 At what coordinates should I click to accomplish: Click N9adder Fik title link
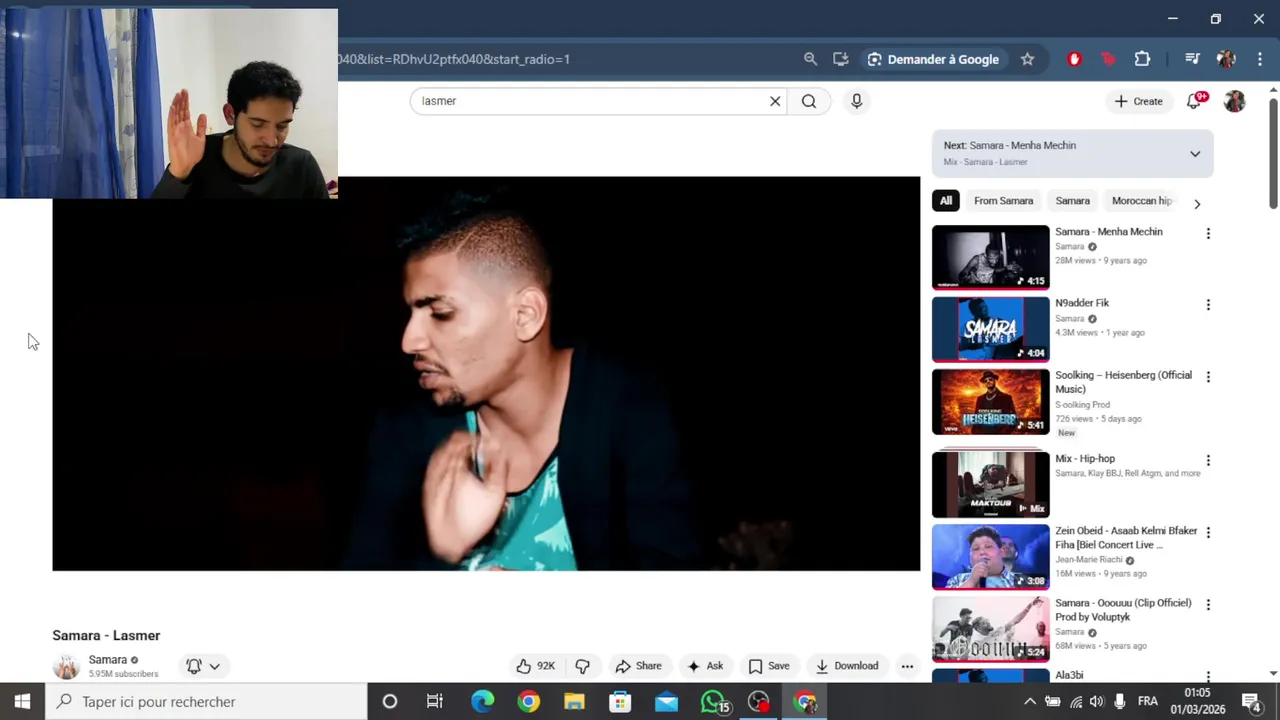(x=1082, y=303)
